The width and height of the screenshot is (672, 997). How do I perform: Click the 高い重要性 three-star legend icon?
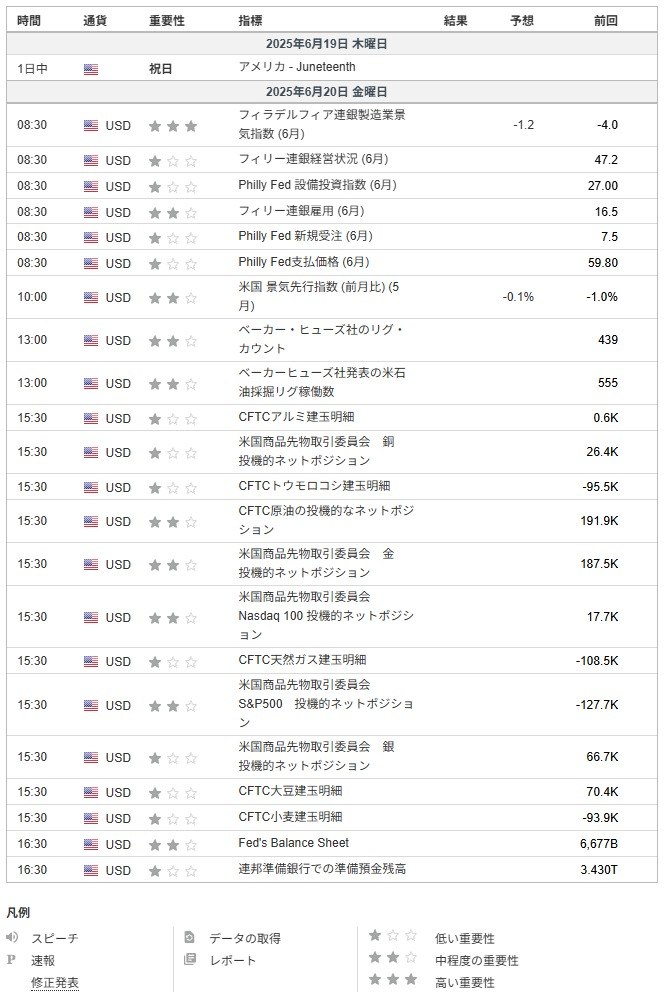tap(393, 979)
